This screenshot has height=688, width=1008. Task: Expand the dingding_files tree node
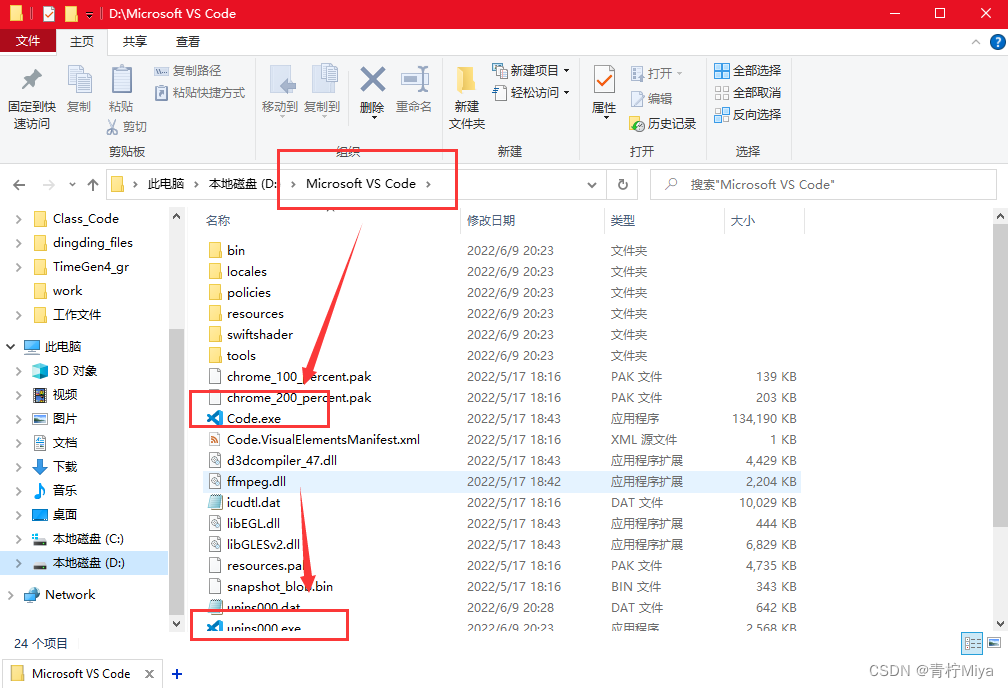point(18,243)
